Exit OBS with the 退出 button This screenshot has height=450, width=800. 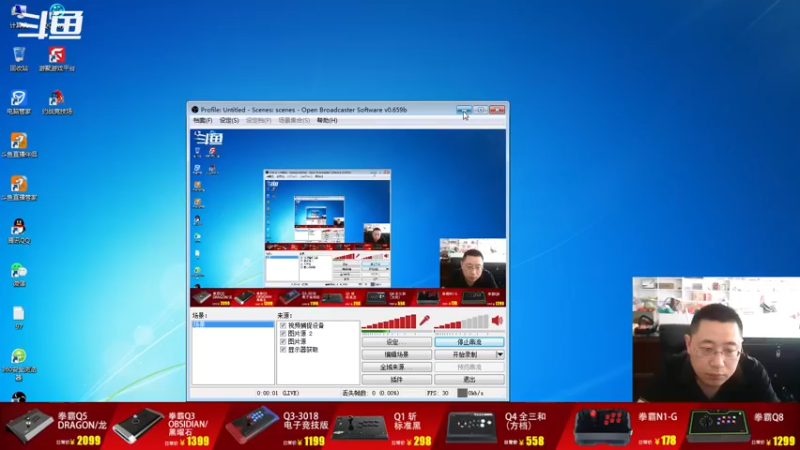[x=469, y=380]
